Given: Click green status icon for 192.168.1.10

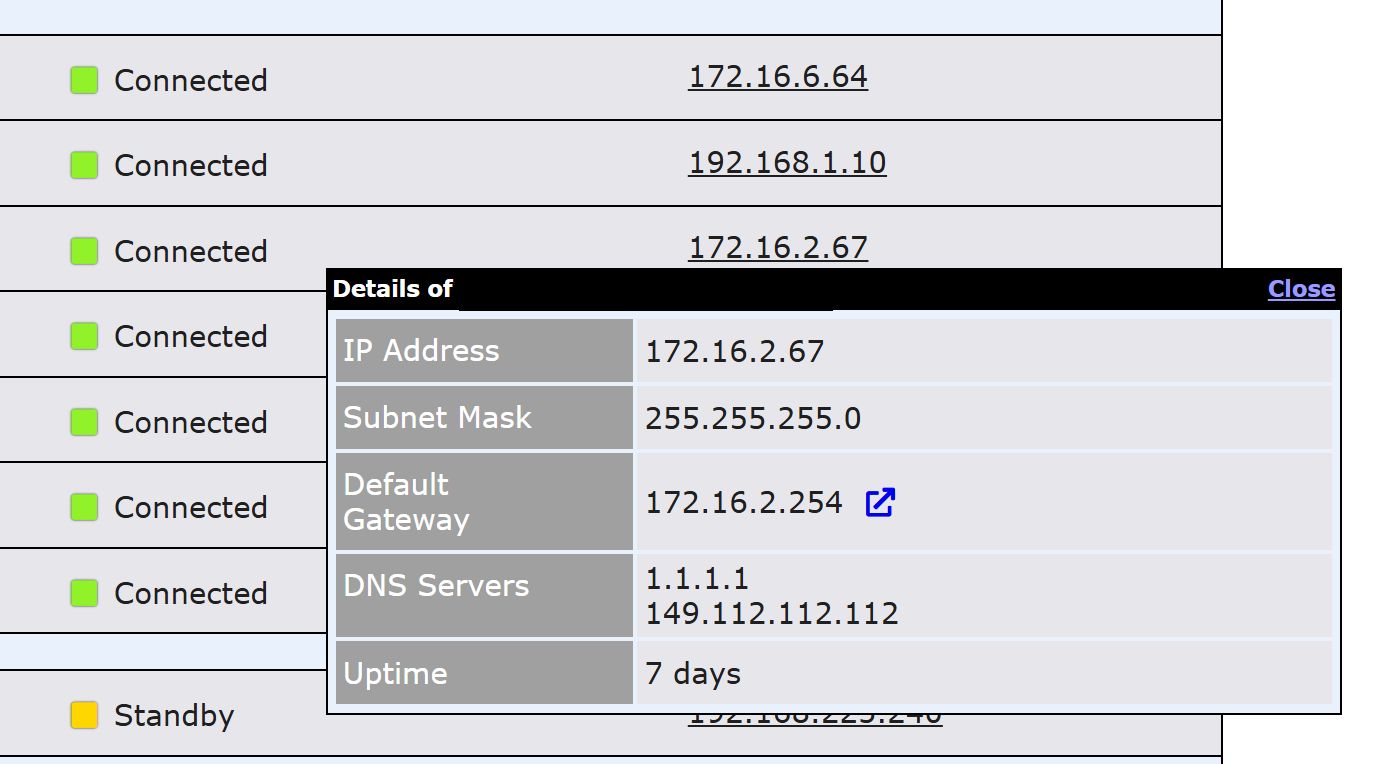Looking at the screenshot, I should coord(84,165).
